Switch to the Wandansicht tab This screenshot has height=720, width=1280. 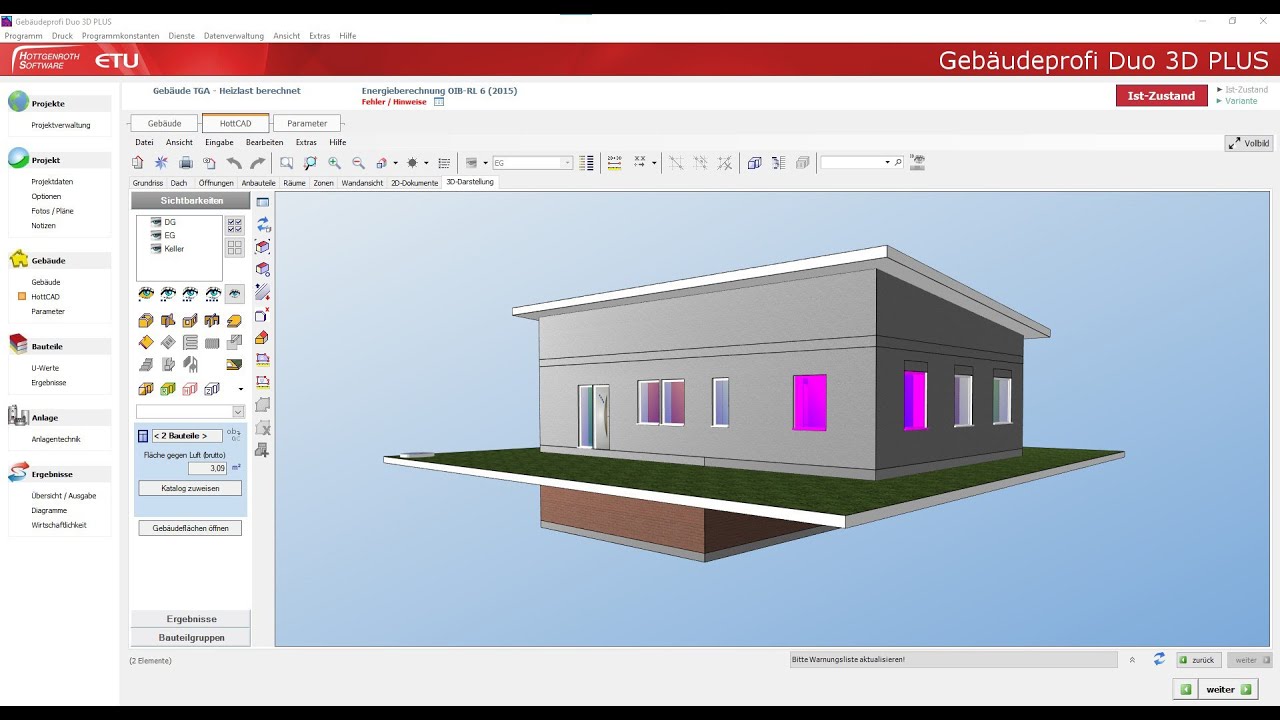tap(362, 183)
